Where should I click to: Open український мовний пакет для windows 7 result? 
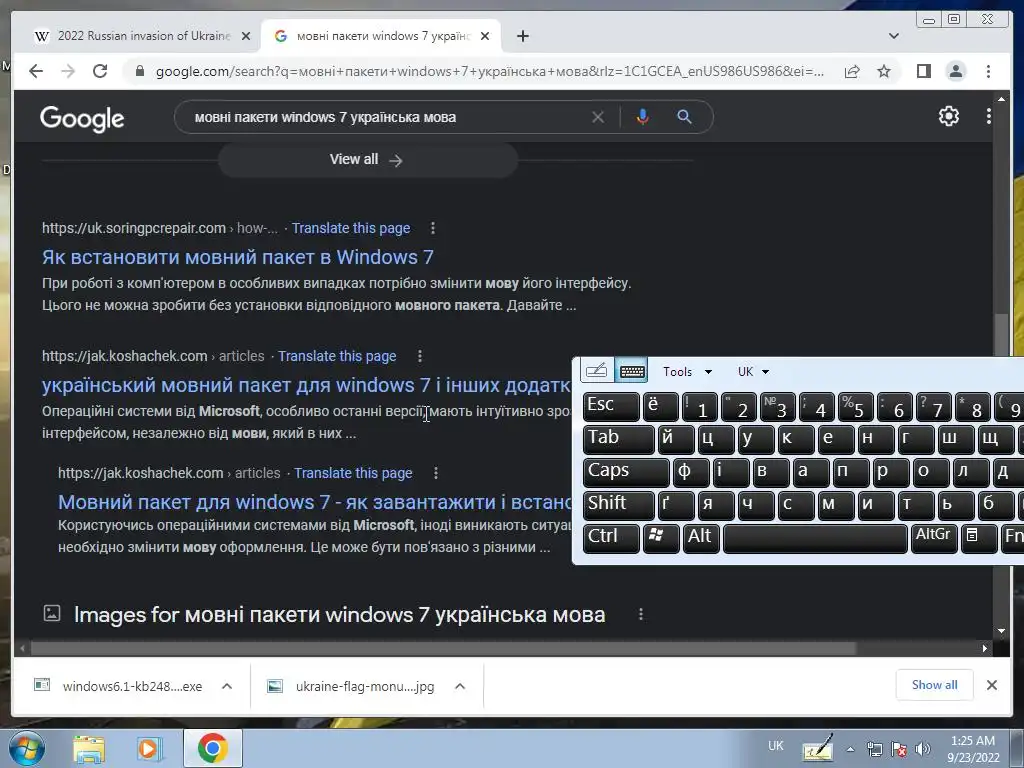(306, 385)
